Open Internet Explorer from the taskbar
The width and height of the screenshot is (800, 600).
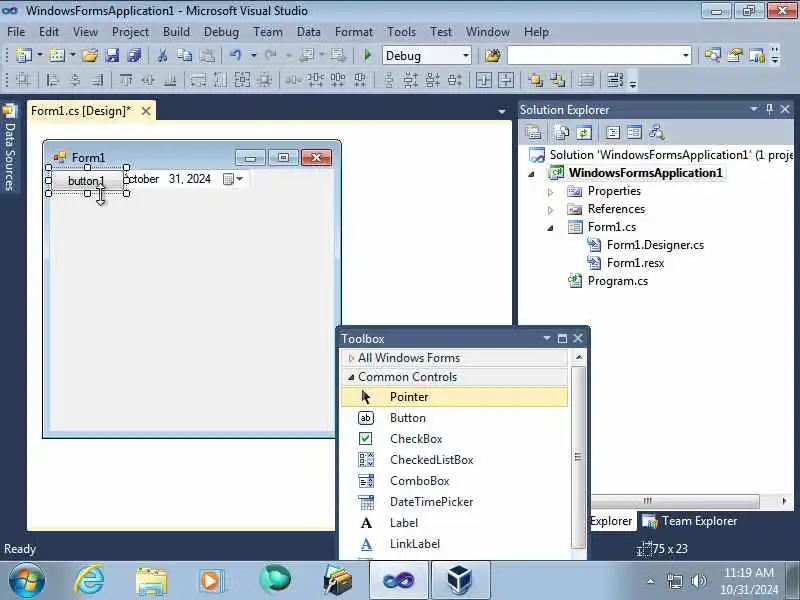pos(89,581)
